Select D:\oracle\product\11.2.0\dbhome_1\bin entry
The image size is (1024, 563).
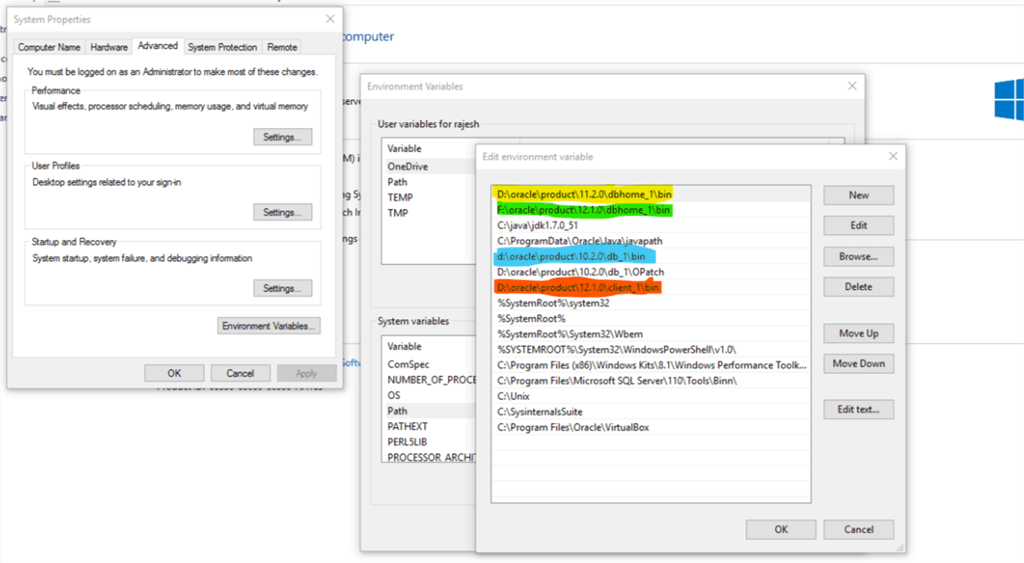[650, 194]
